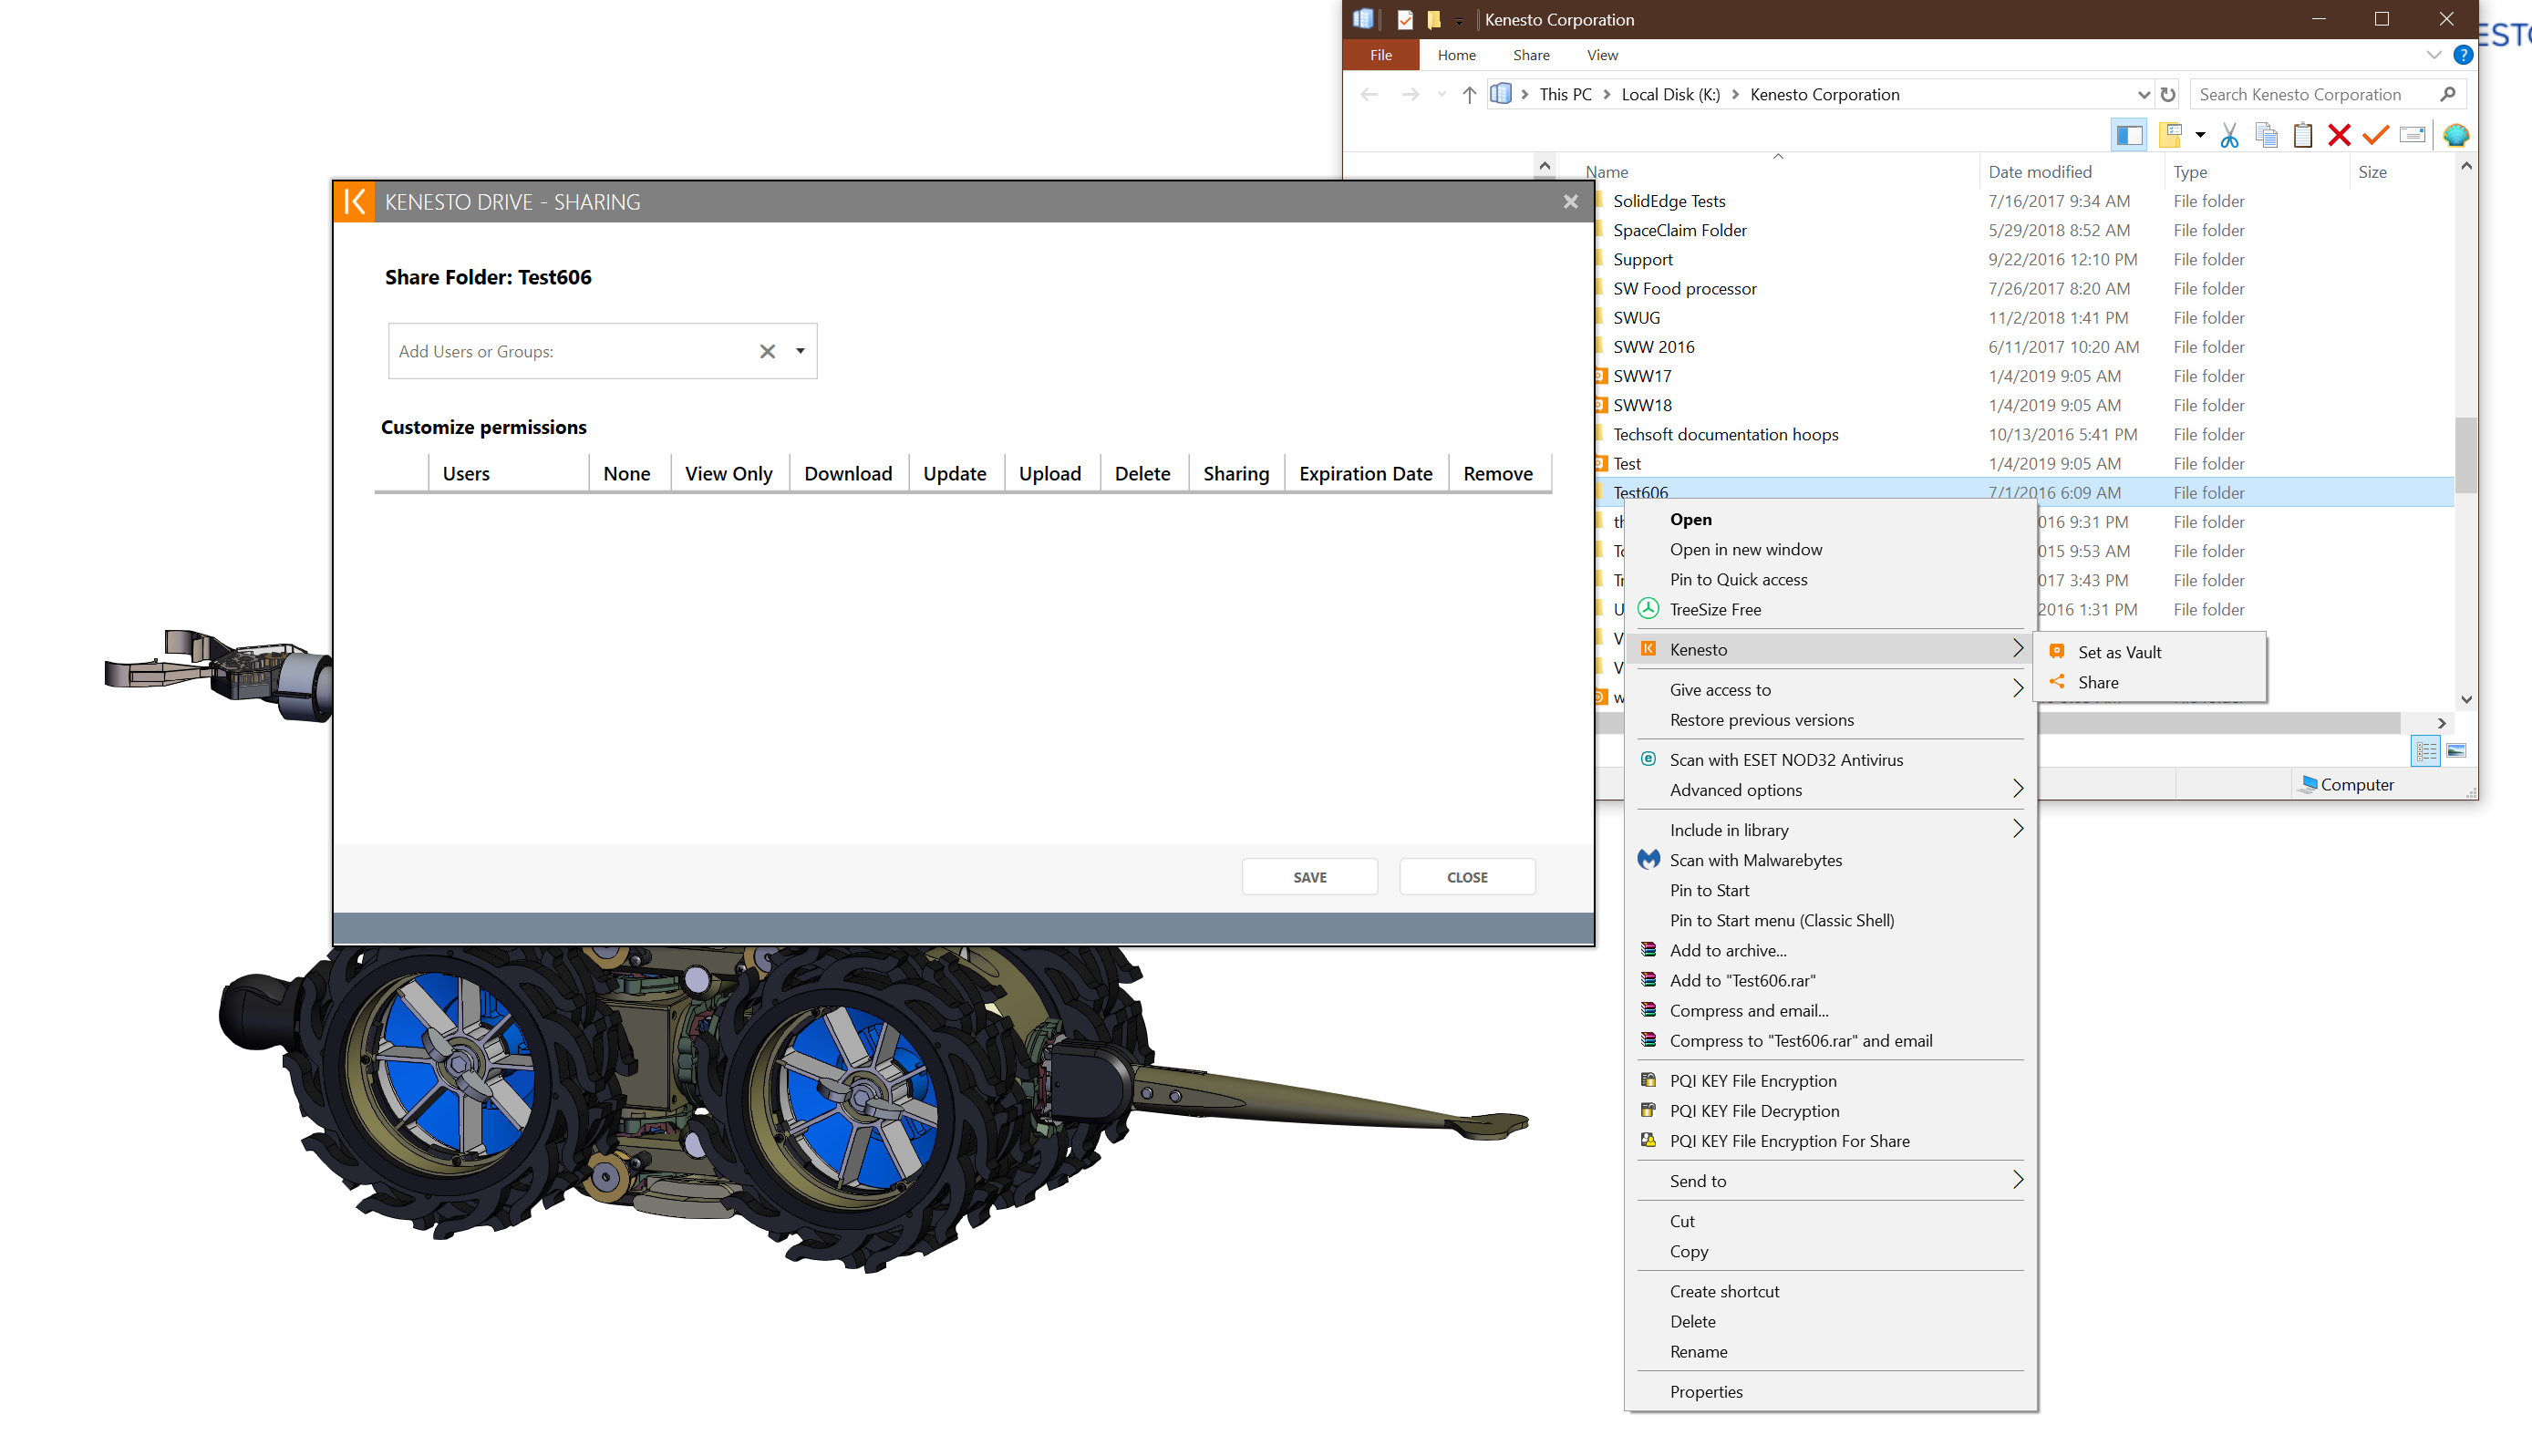Click the Paste clipboard toolbar icon

pyautogui.click(x=2302, y=135)
